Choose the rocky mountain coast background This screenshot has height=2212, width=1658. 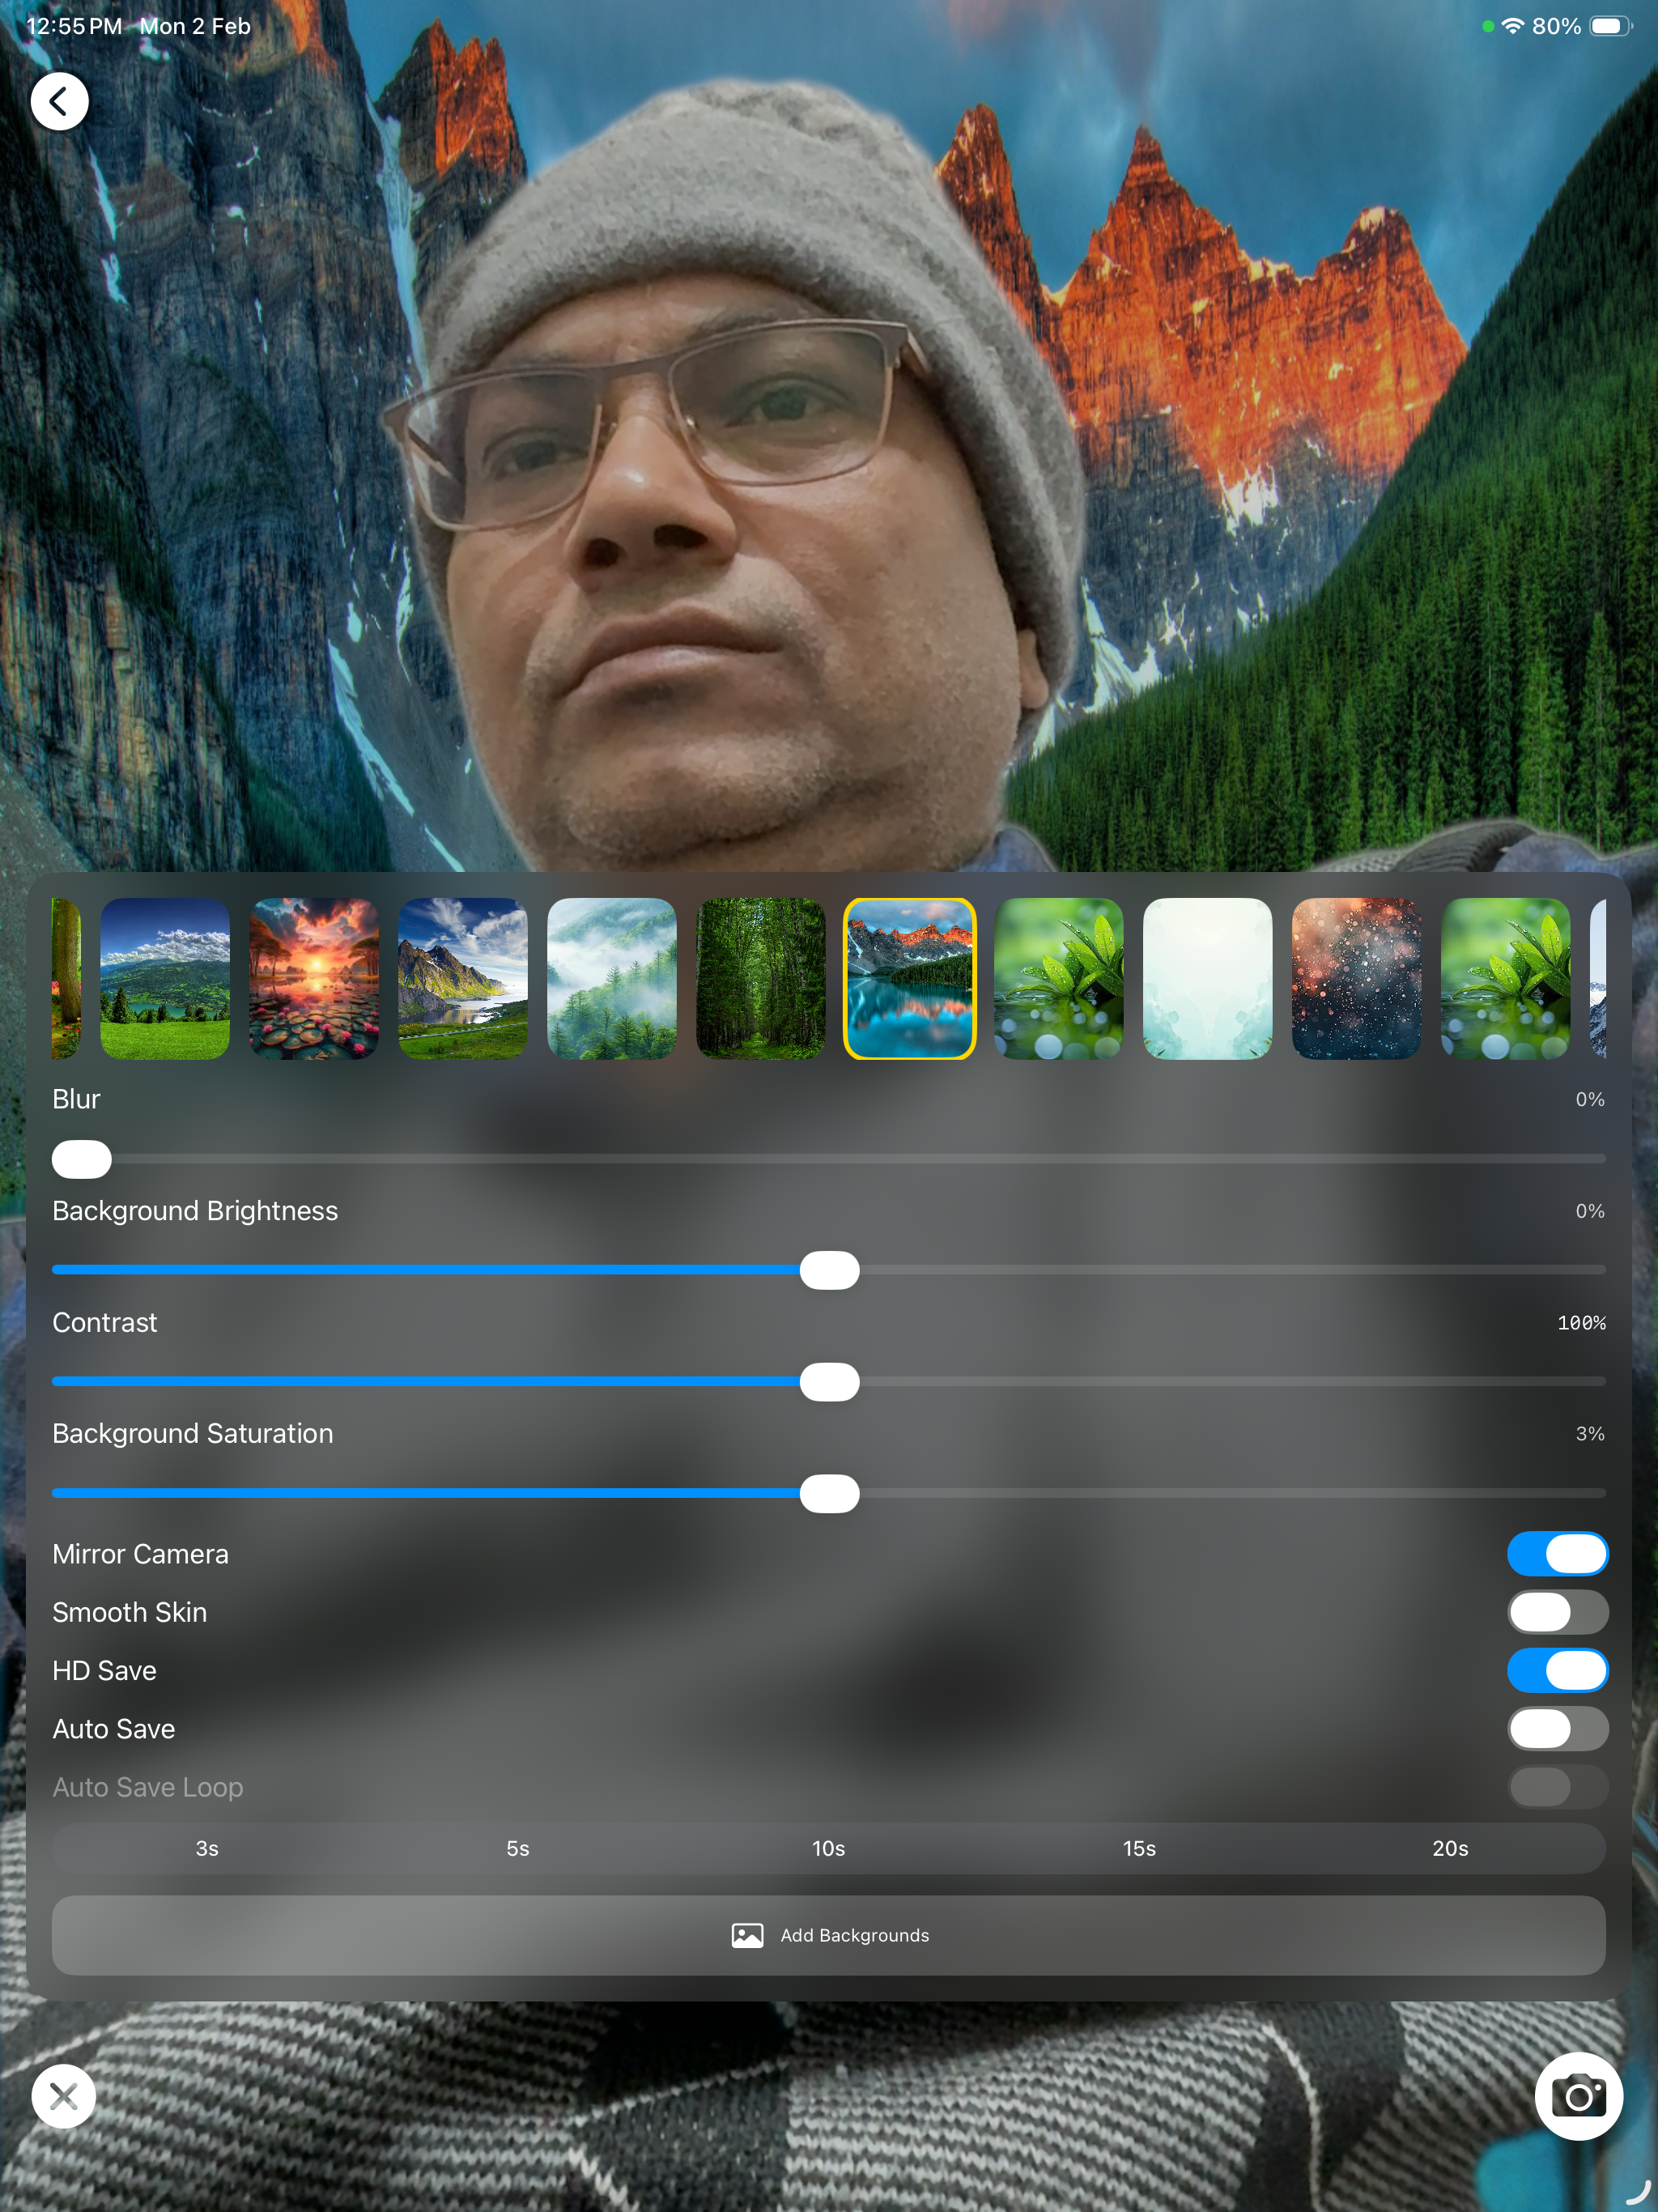[x=463, y=978]
